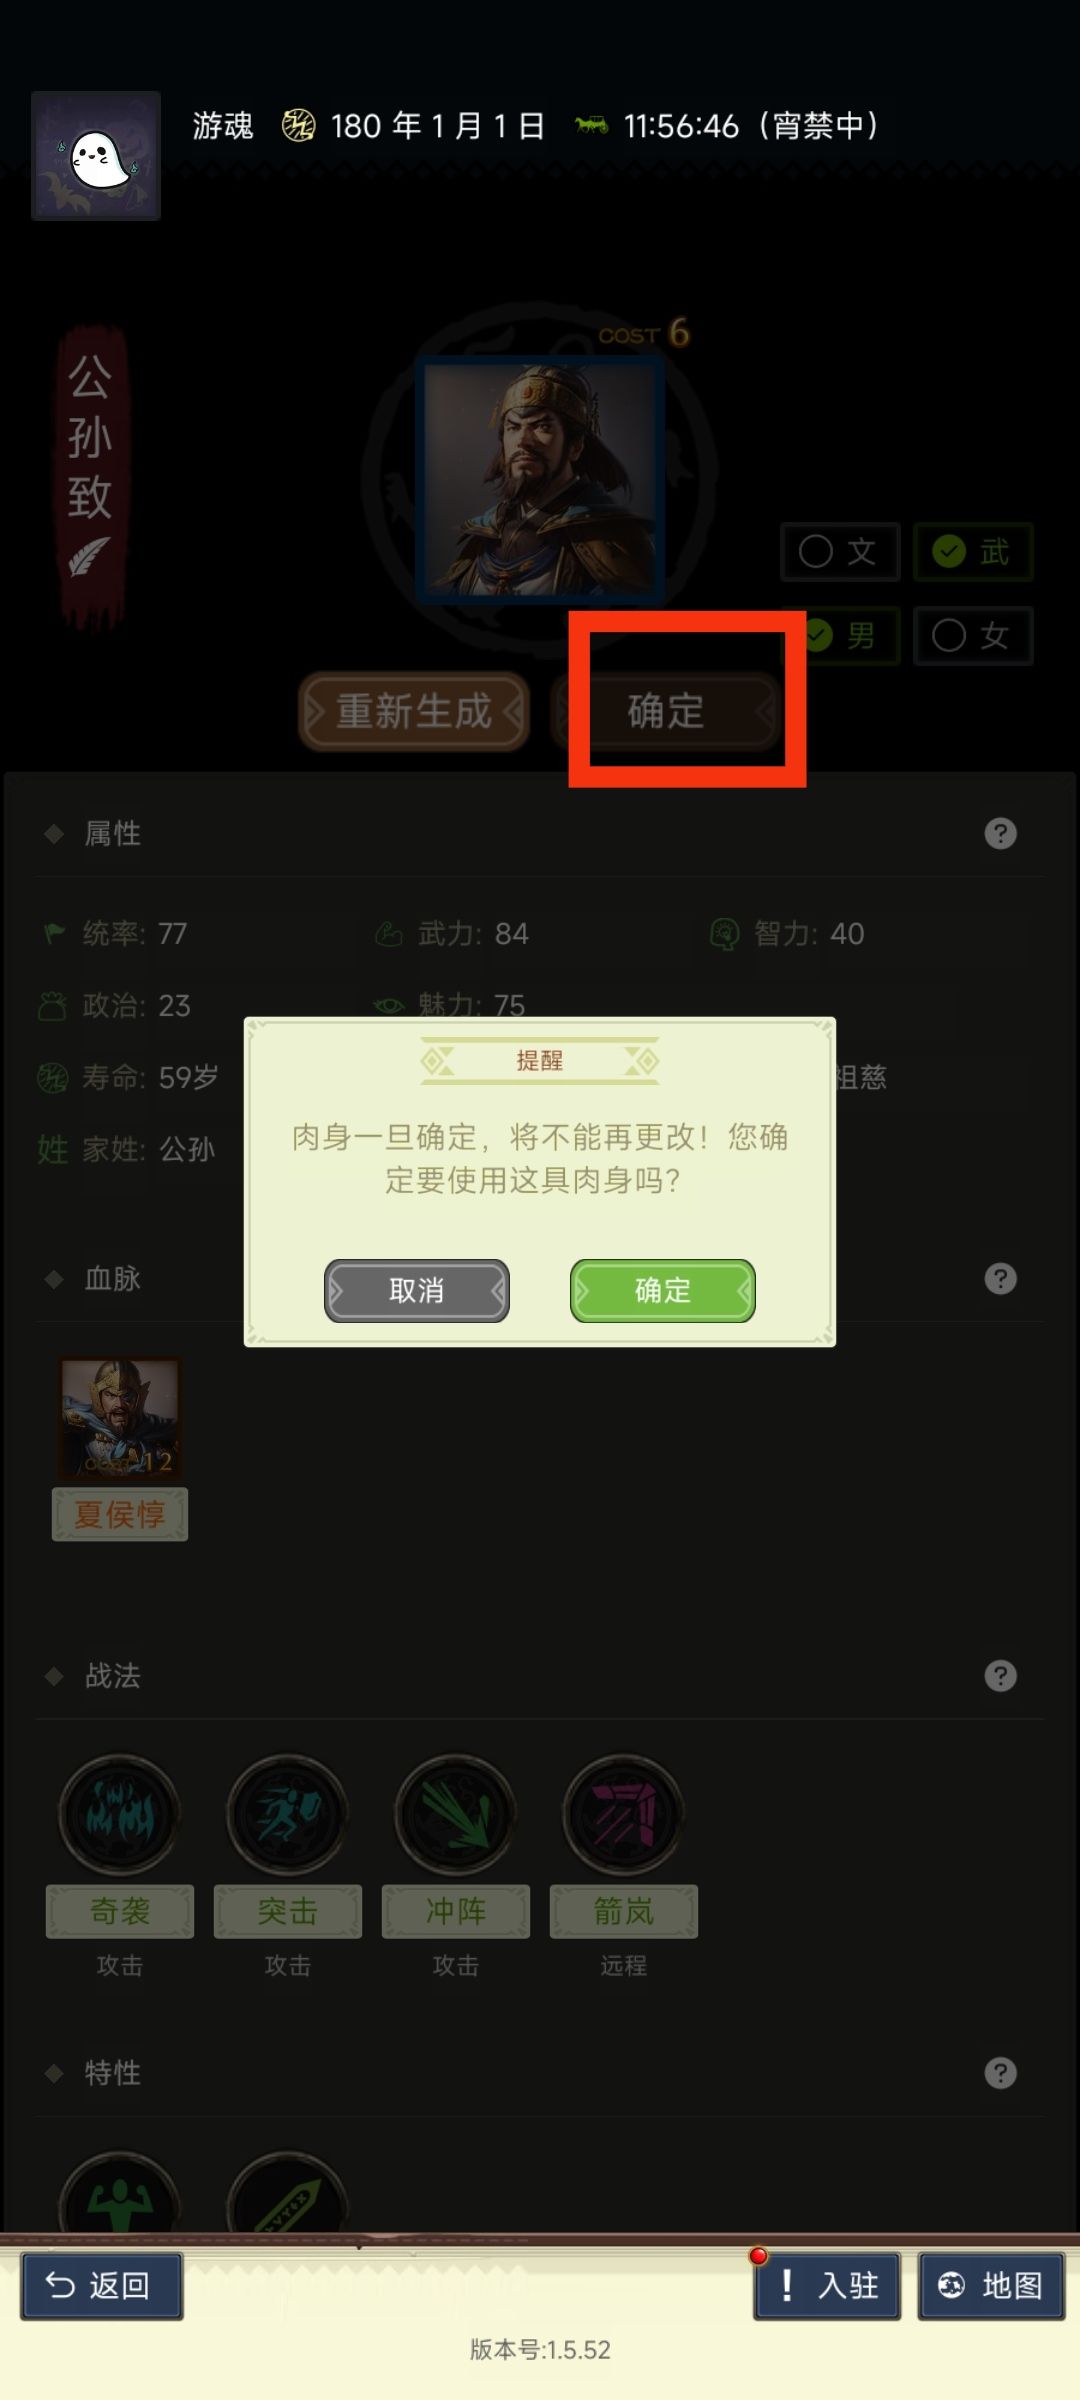Select the 奇袭 skill icon
1080x2400 pixels.
[120, 1814]
